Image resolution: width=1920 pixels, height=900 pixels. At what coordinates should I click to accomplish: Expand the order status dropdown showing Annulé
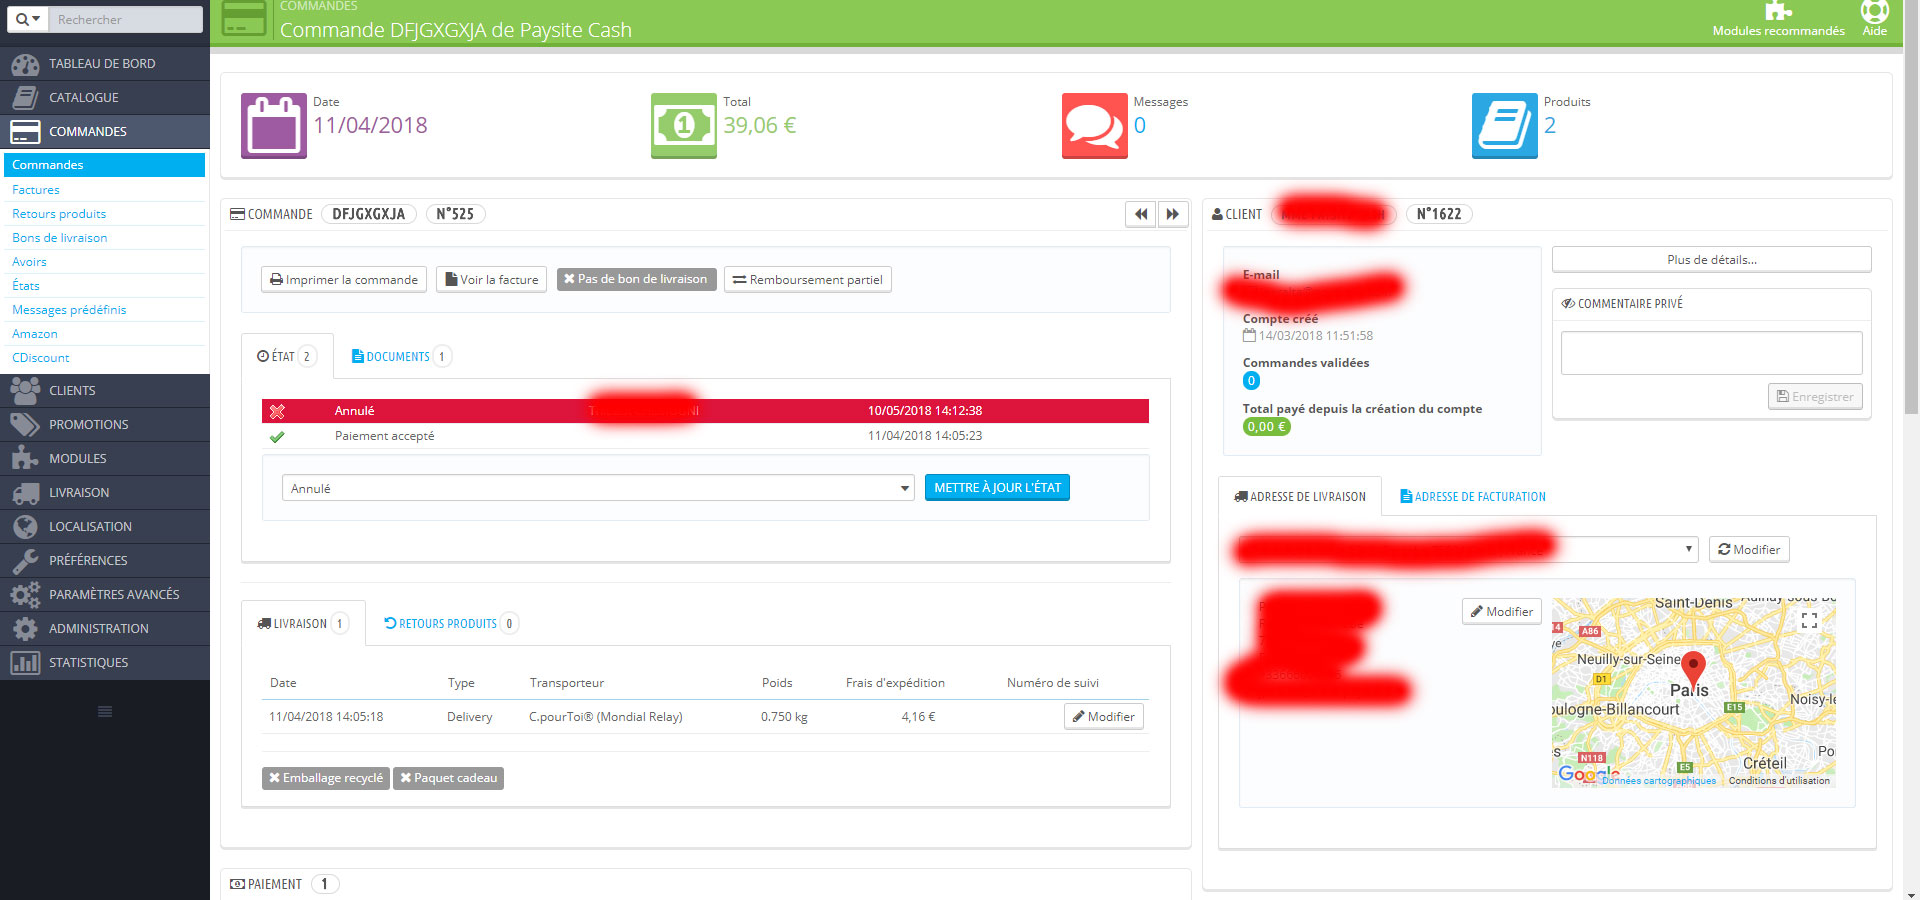[598, 488]
